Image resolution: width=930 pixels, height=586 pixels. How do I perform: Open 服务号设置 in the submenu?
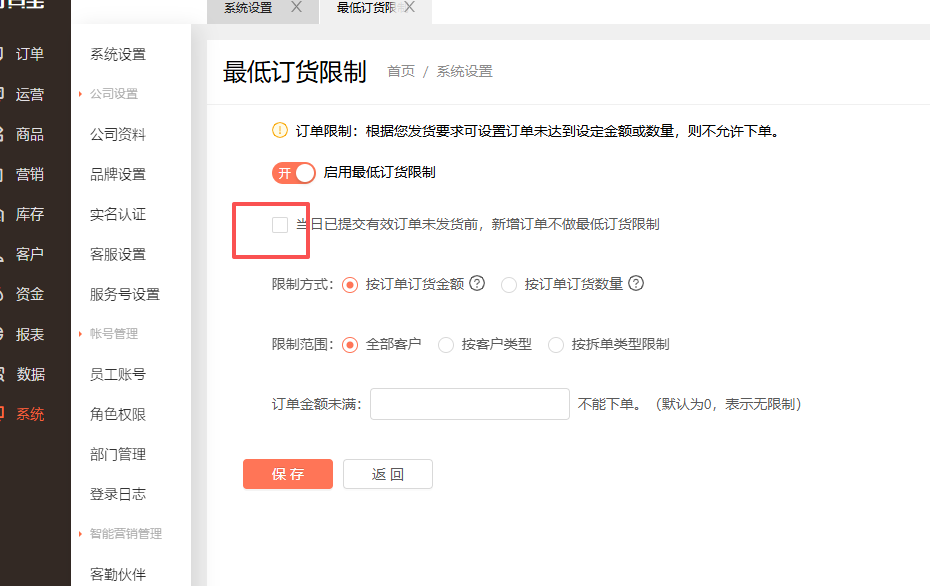point(125,294)
